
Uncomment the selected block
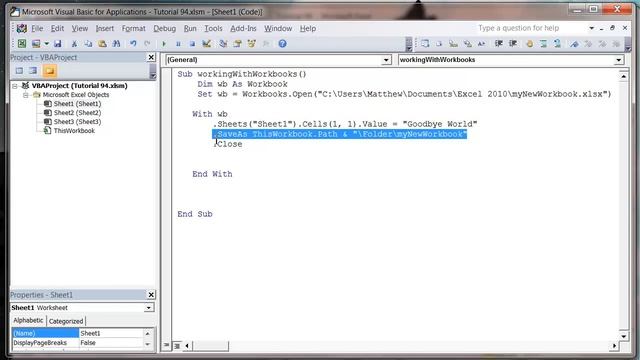pyautogui.click(x=558, y=44)
